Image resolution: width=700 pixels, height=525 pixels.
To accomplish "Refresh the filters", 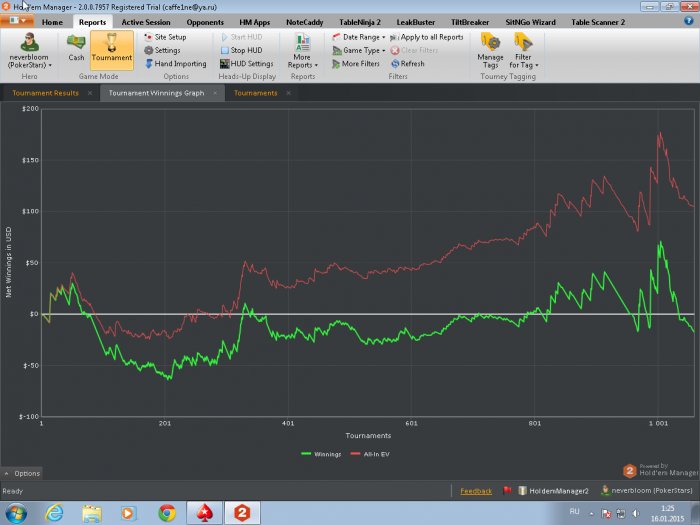I will 407,63.
